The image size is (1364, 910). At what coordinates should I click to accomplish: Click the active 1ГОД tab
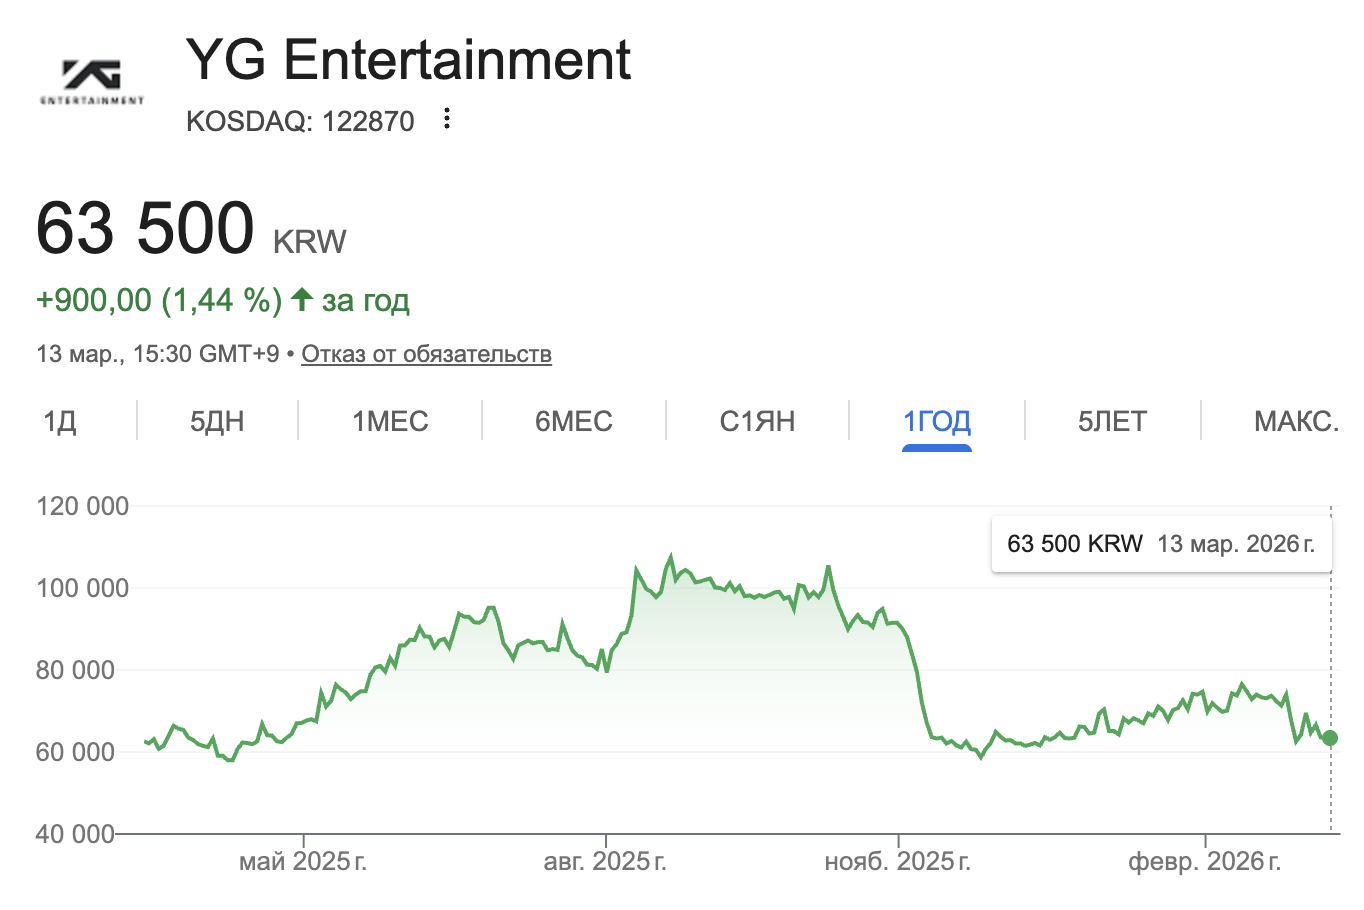pyautogui.click(x=937, y=421)
